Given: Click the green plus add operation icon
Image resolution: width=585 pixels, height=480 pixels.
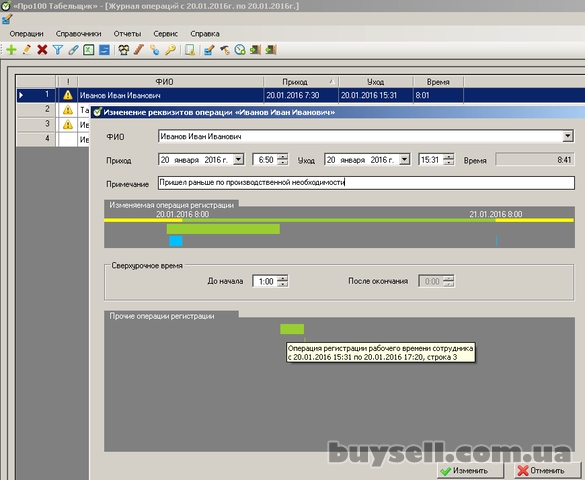Looking at the screenshot, I should pos(11,50).
